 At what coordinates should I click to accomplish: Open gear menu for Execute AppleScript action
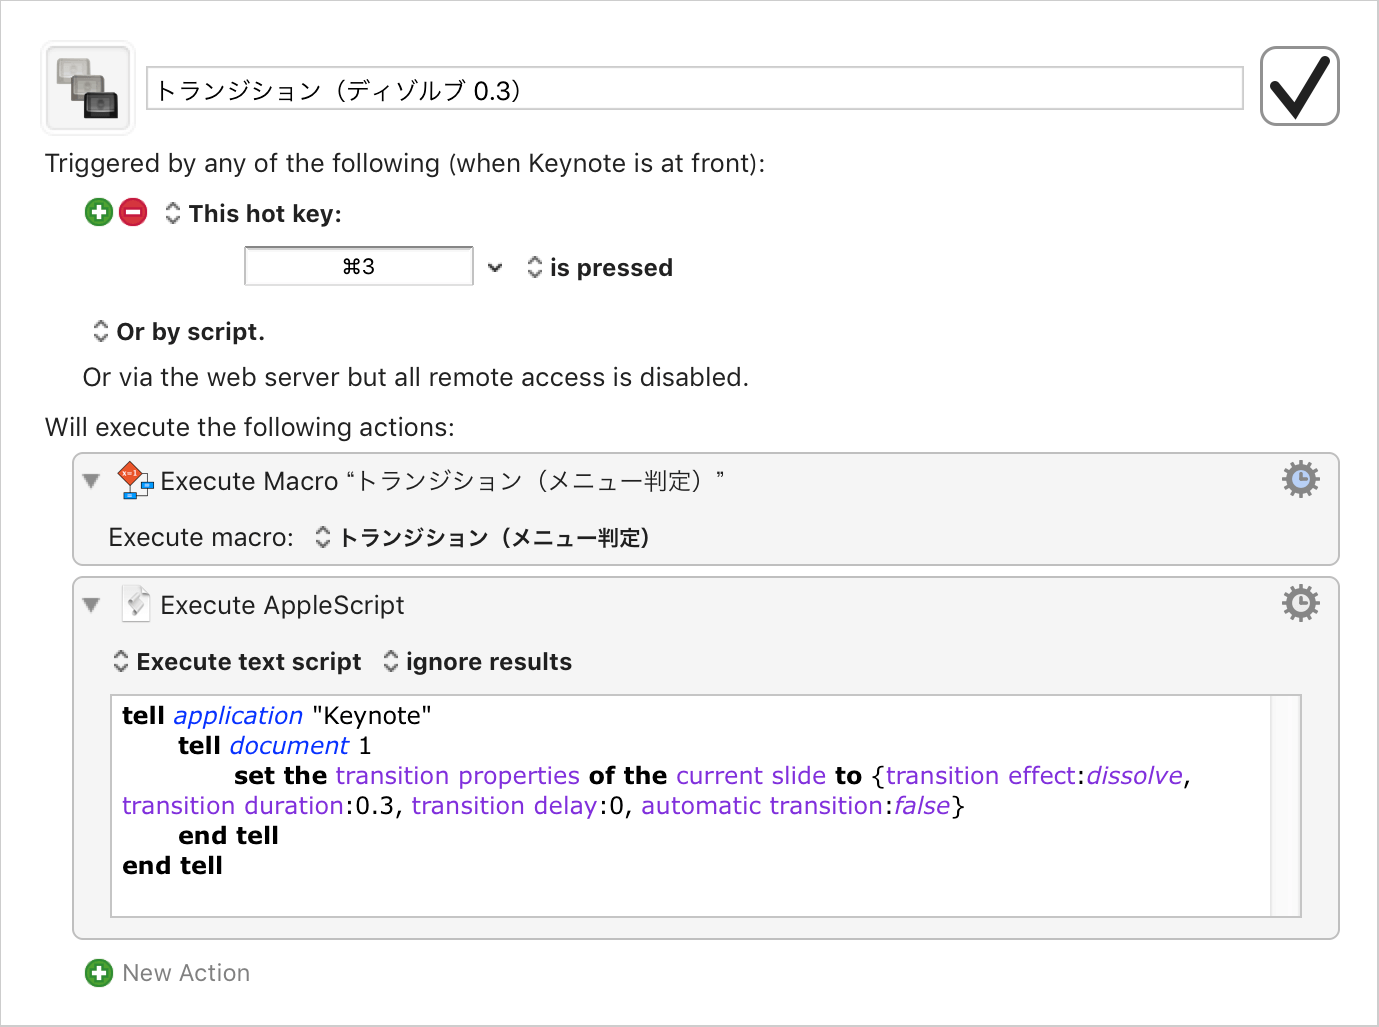(x=1300, y=603)
